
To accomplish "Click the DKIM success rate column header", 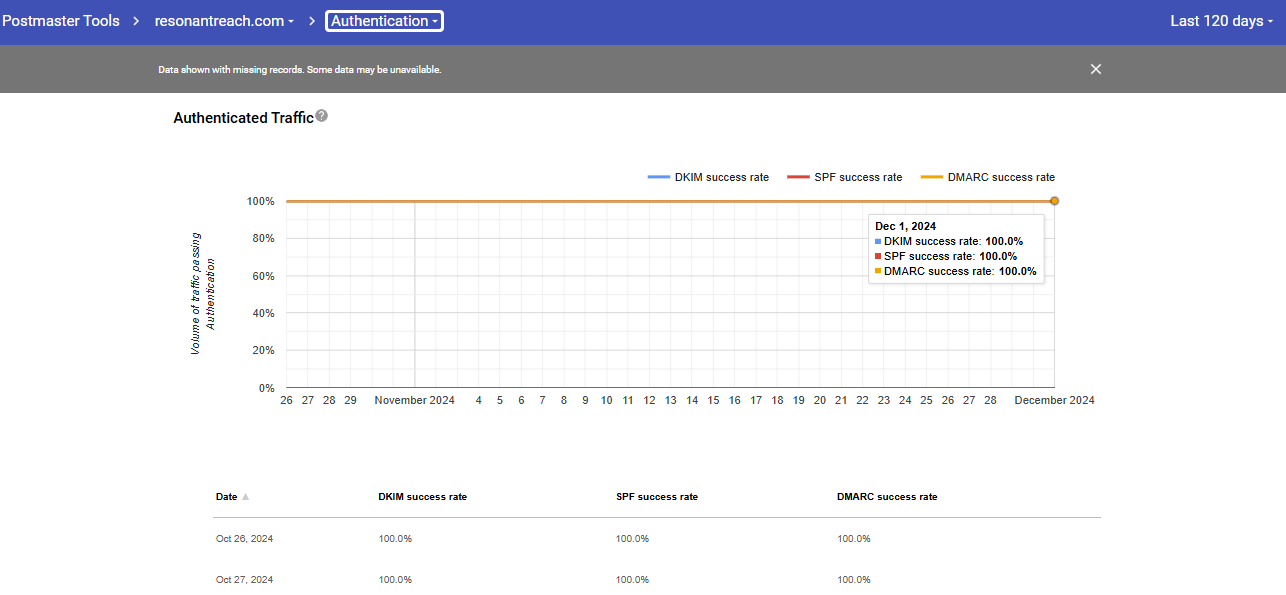I will [422, 497].
